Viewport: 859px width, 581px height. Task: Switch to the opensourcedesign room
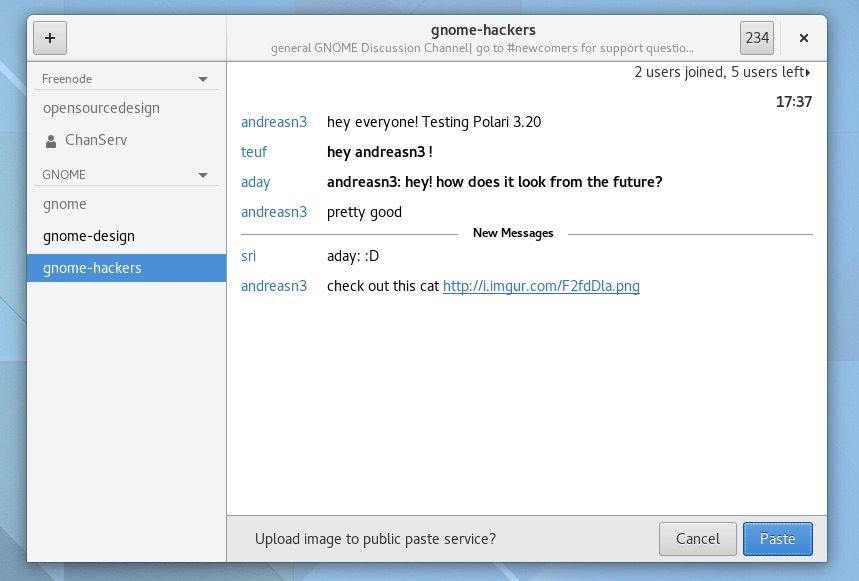127,108
